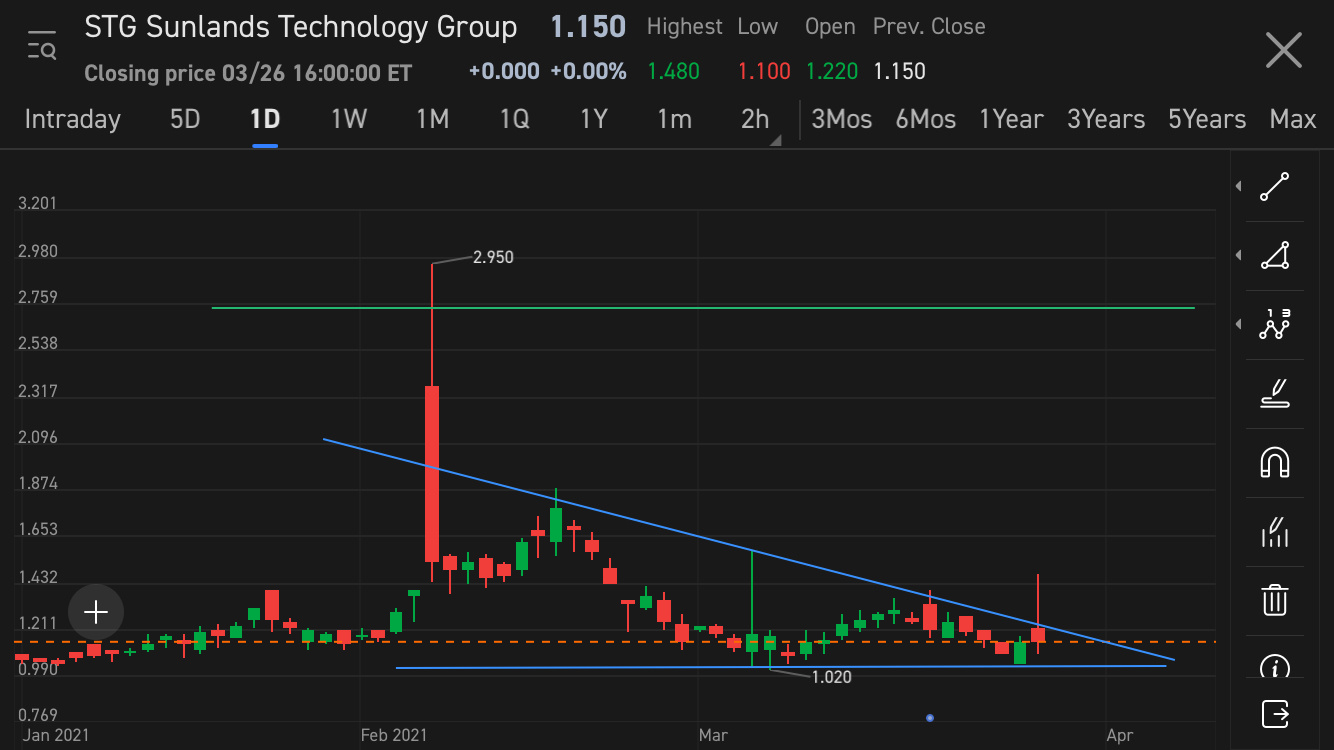
Task: Toggle the magnet snap tool
Action: [x=1274, y=462]
